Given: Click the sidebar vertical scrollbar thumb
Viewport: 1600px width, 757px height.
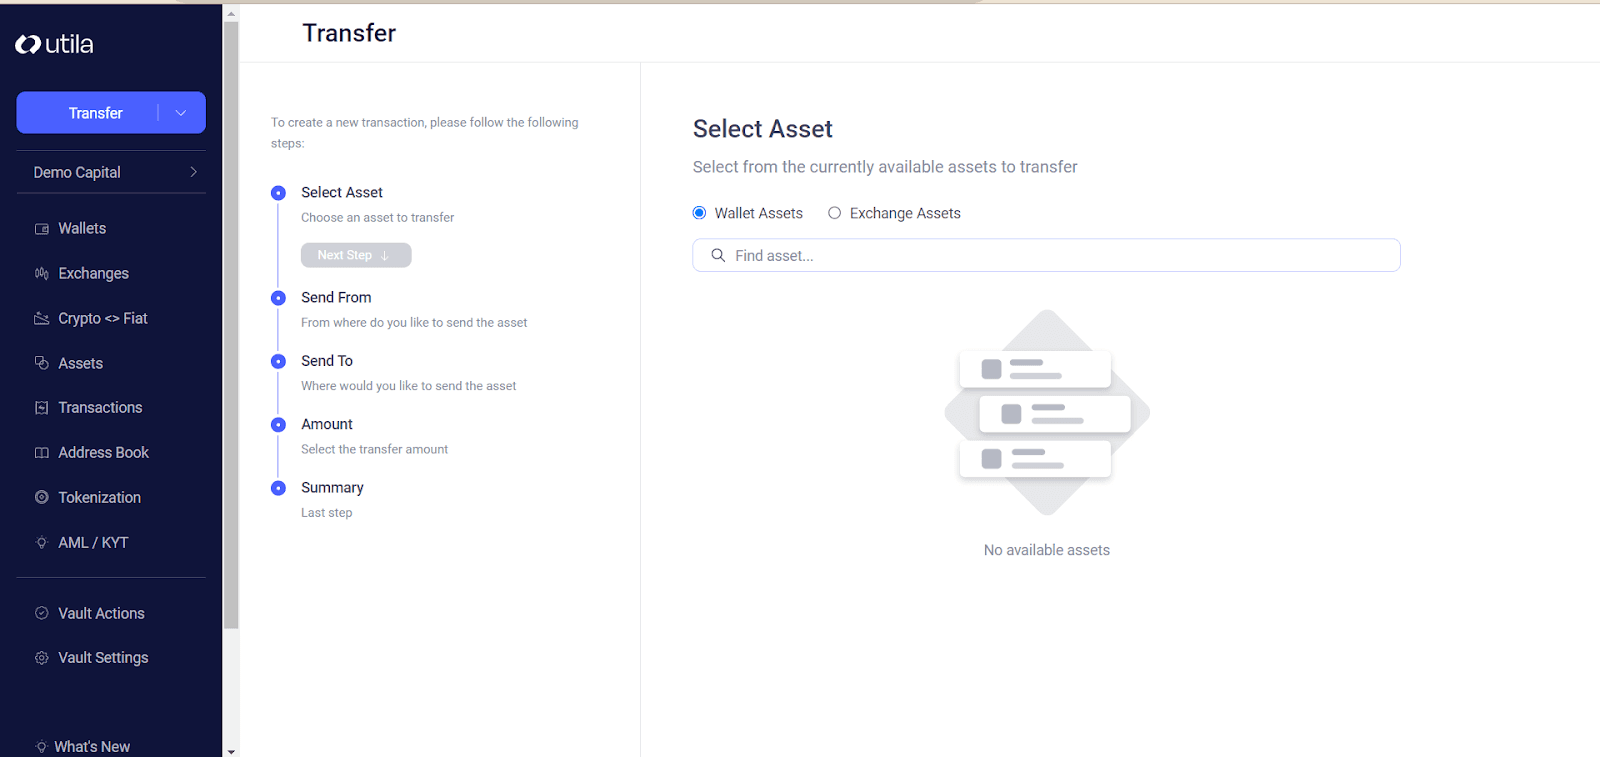Looking at the screenshot, I should coord(231,325).
